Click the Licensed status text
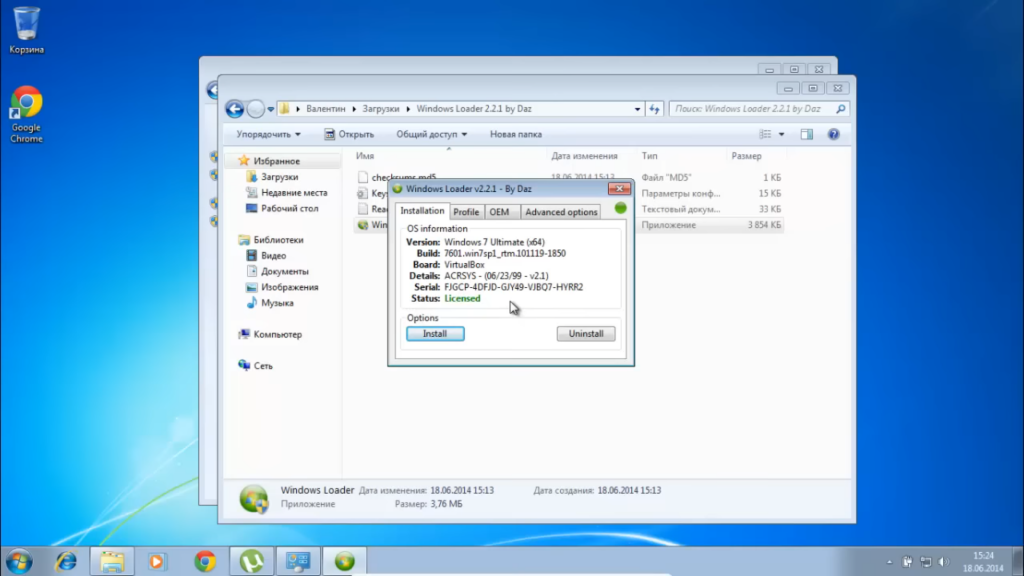The image size is (1024, 576). click(x=462, y=298)
